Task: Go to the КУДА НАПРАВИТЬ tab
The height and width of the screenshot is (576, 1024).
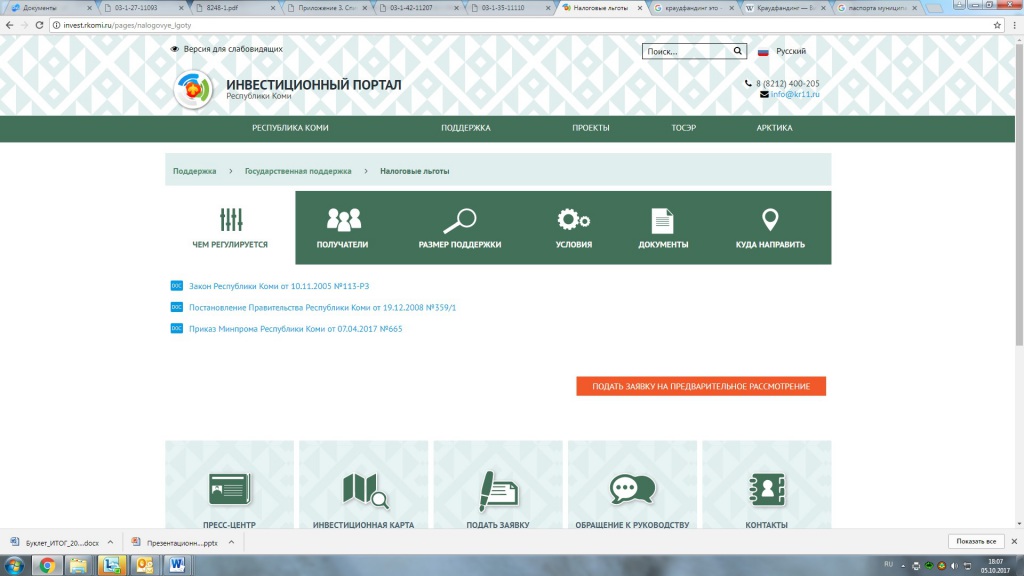Action: (770, 228)
